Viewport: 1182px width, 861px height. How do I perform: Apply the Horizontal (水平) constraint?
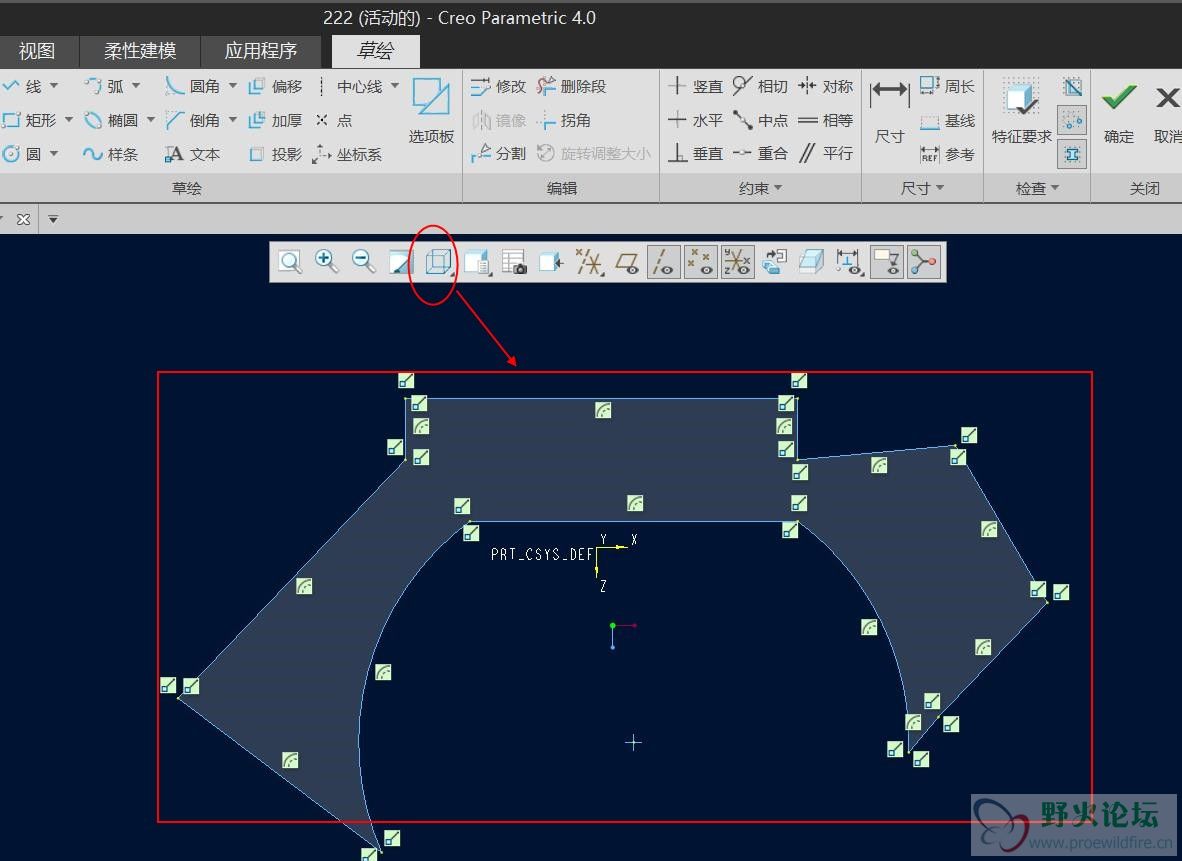coord(696,120)
